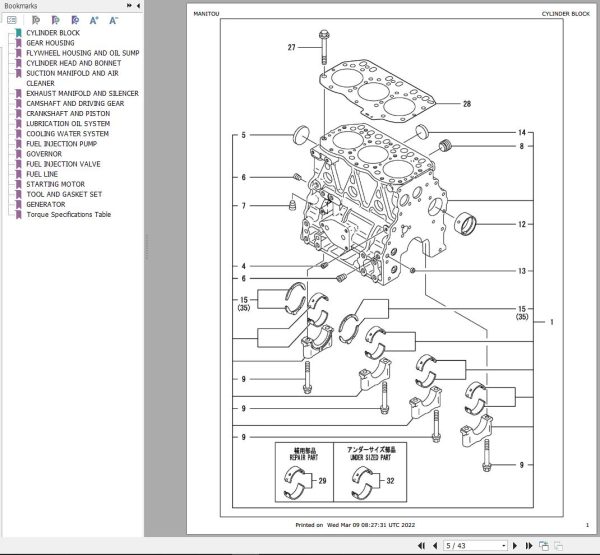Click the MANITOU header text on page
Screen dimensions: 600x555
tap(206, 14)
